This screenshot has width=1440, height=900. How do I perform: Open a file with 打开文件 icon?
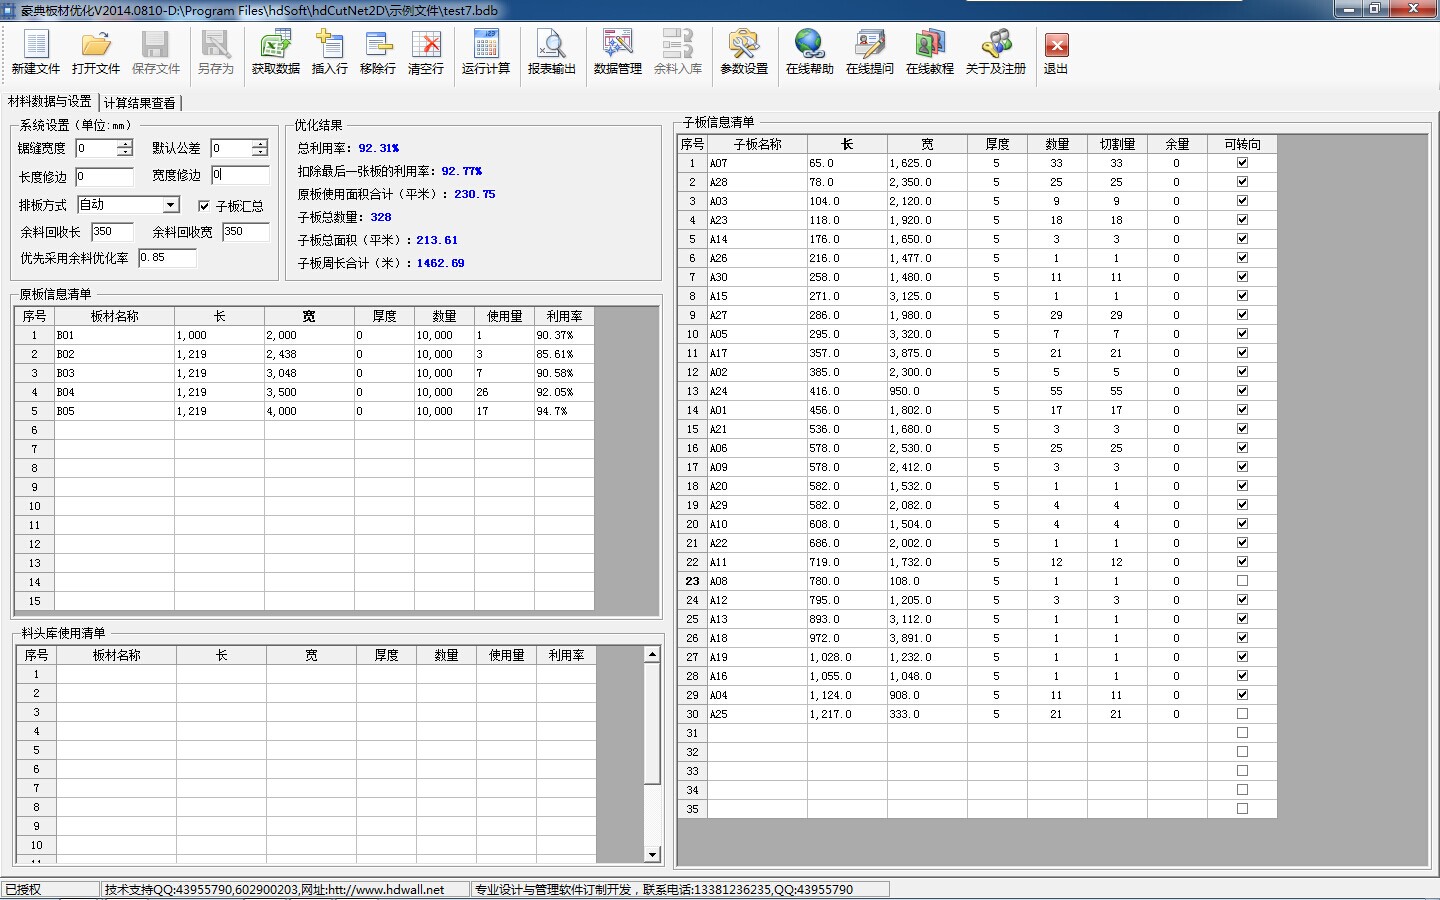[x=96, y=52]
